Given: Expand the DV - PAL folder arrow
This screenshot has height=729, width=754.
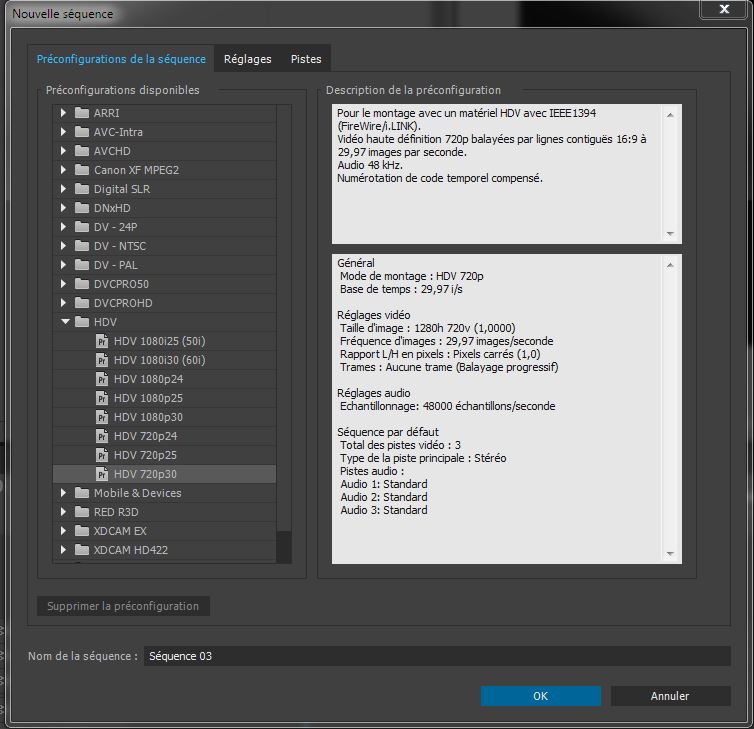Looking at the screenshot, I should coord(63,264).
